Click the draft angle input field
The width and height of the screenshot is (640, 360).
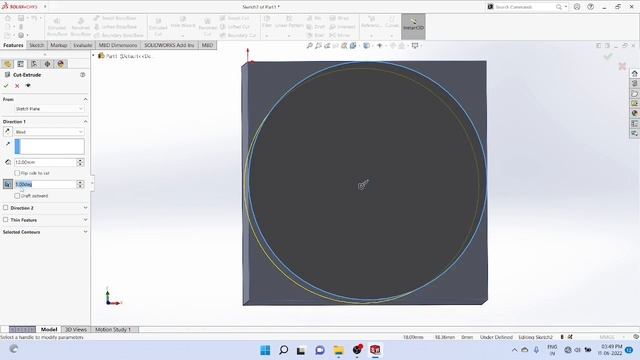tap(45, 184)
